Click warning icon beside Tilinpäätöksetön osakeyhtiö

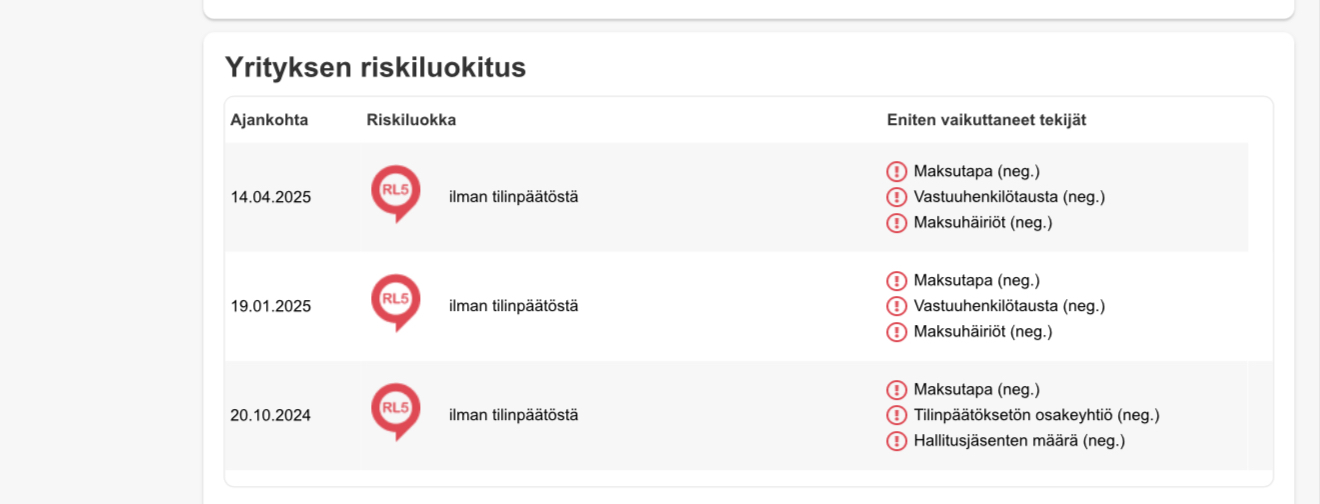click(x=897, y=415)
